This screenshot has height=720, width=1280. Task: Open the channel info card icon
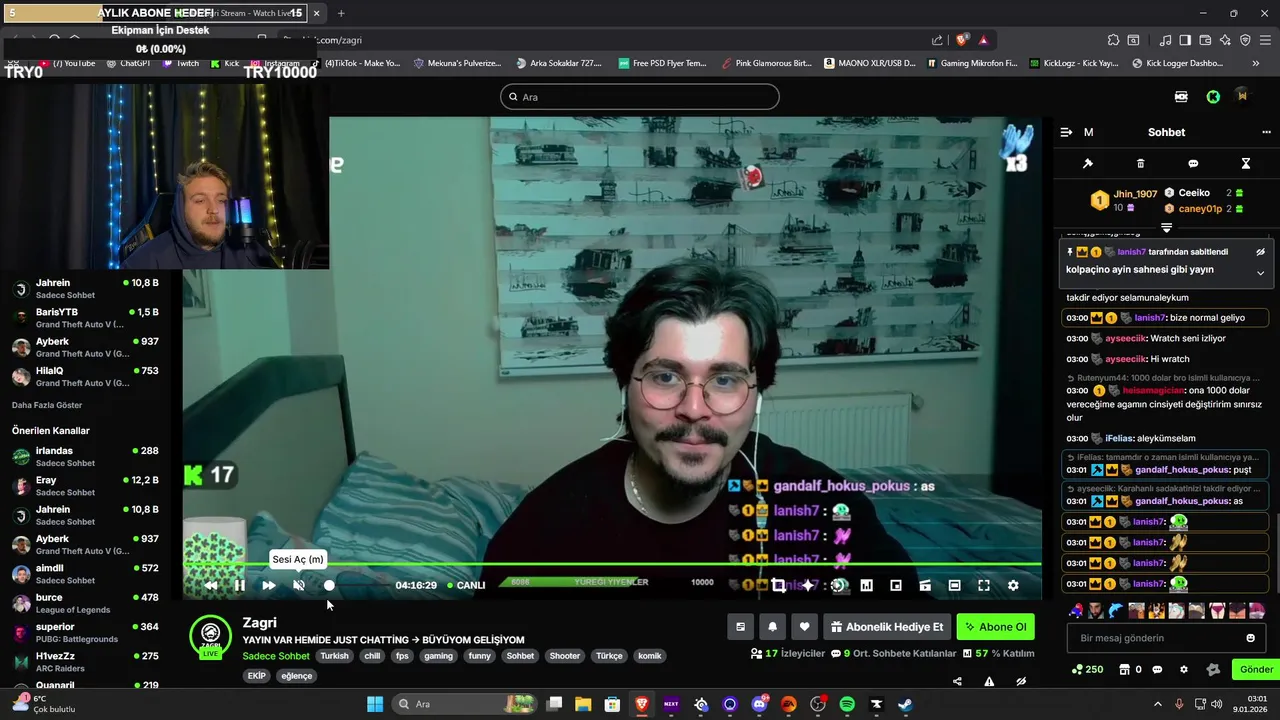[740, 627]
